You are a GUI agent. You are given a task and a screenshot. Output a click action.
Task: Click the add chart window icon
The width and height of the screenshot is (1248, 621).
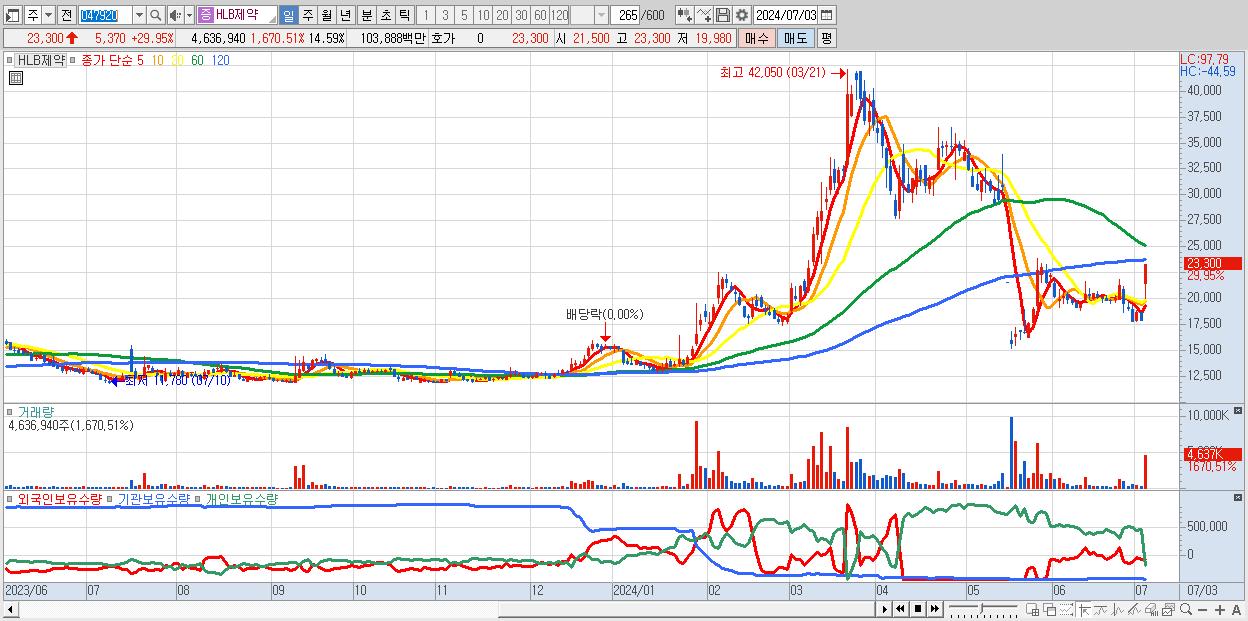pos(1033,610)
